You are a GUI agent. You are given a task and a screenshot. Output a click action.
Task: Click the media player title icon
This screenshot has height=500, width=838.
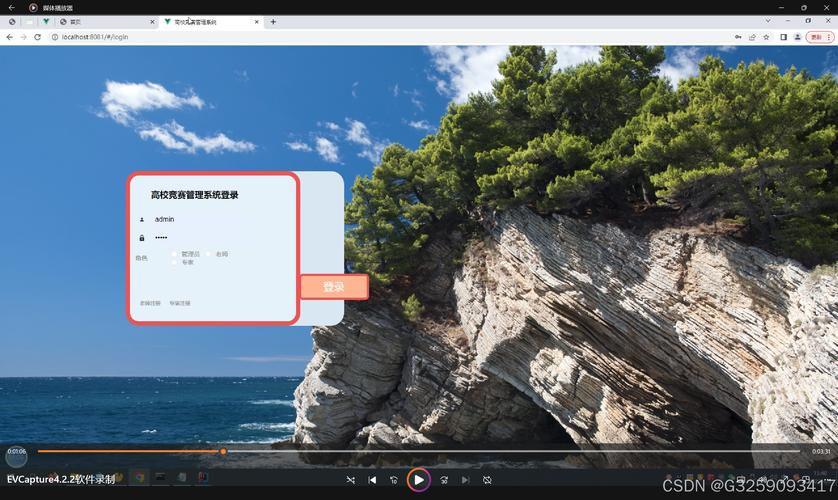pos(33,7)
